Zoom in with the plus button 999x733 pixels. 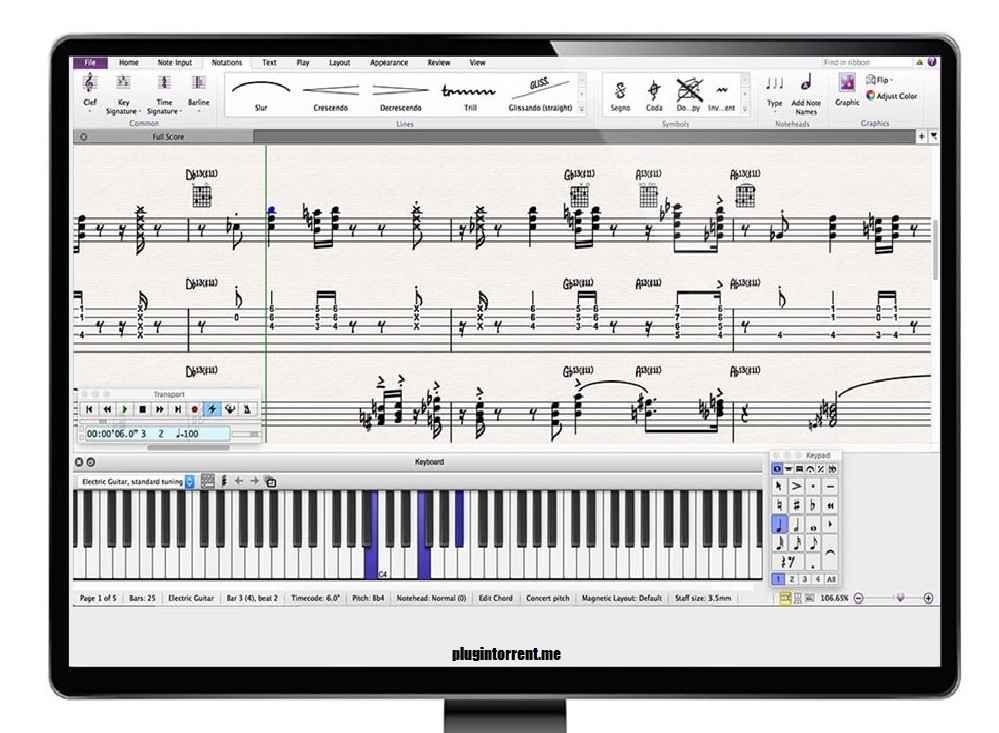coord(928,598)
